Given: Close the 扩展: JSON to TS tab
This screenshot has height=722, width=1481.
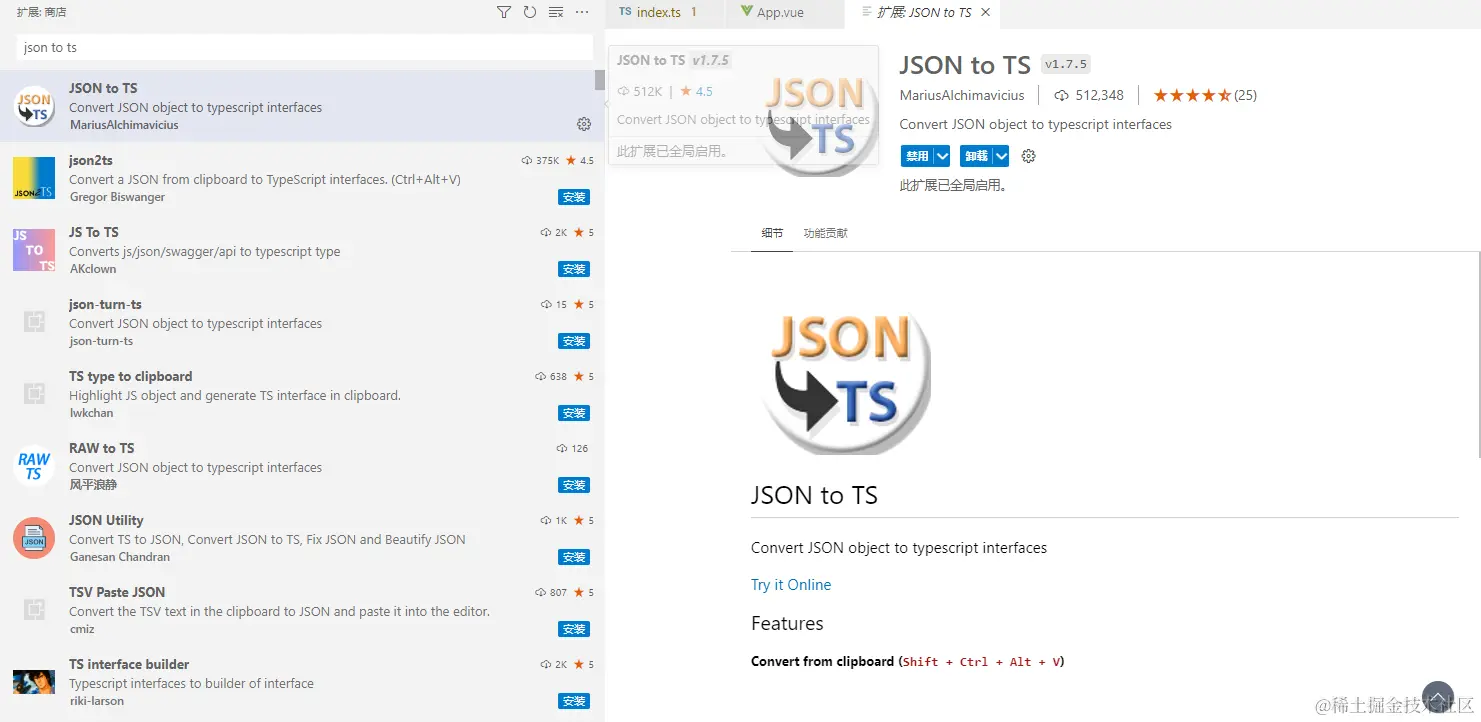Looking at the screenshot, I should [x=986, y=13].
